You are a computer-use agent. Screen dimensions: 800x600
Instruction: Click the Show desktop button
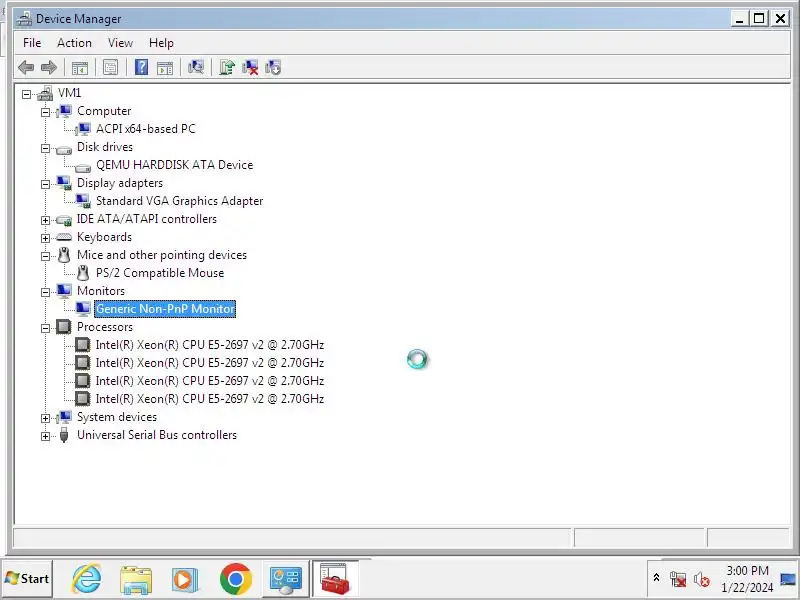[788, 579]
